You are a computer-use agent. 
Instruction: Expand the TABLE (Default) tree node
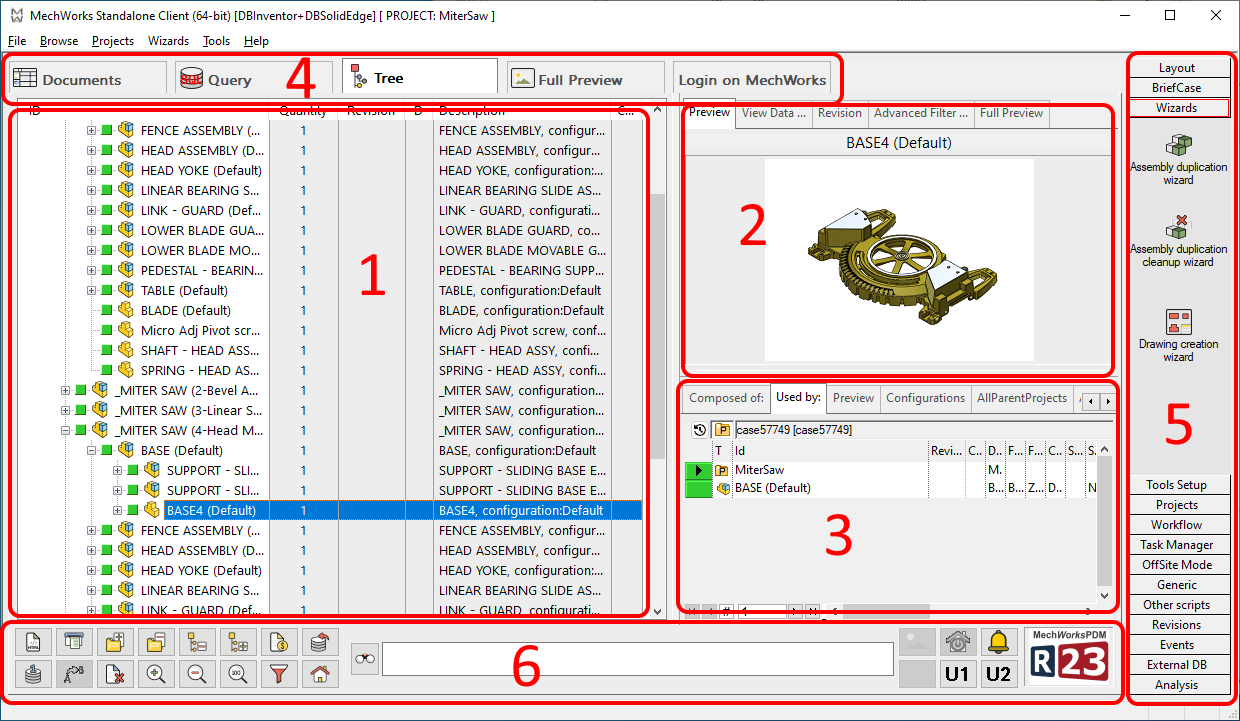click(92, 290)
